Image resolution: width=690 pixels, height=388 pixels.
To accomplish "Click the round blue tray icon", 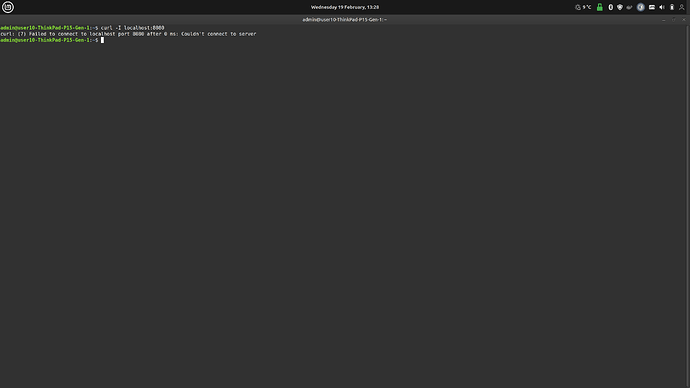I will 641,7.
